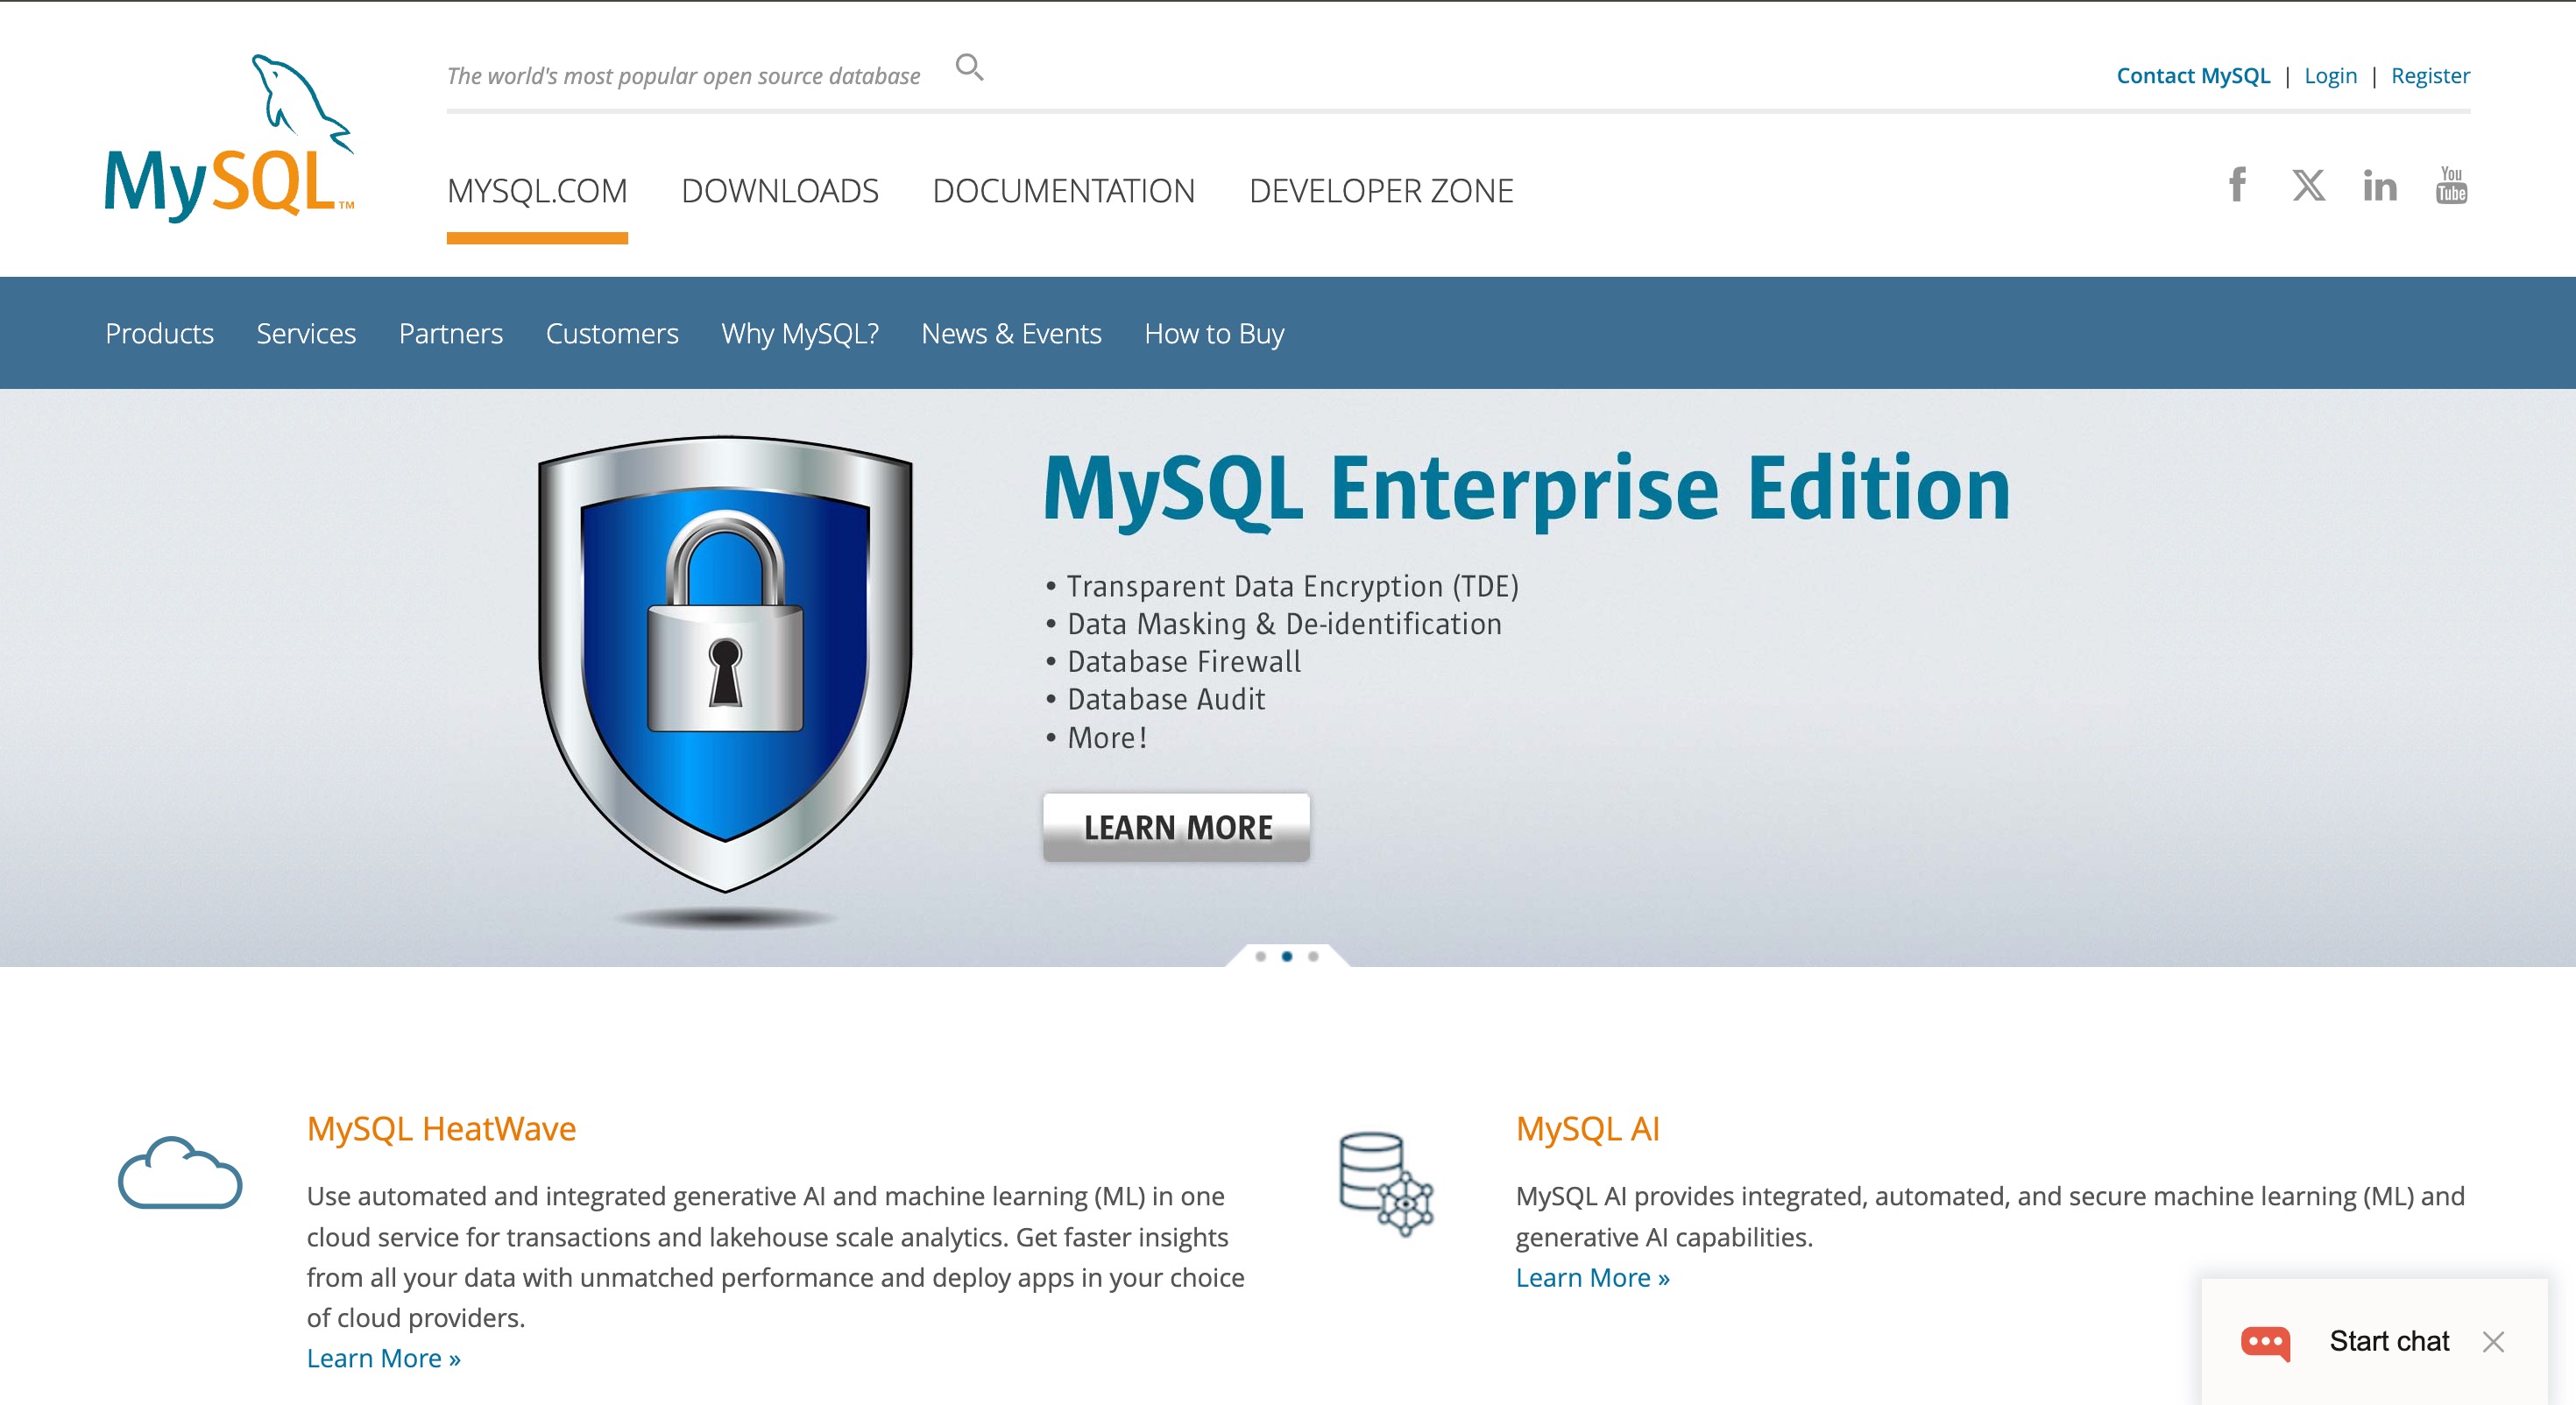This screenshot has width=2576, height=1405.
Task: Open the LinkedIn social icon
Action: coord(2379,186)
